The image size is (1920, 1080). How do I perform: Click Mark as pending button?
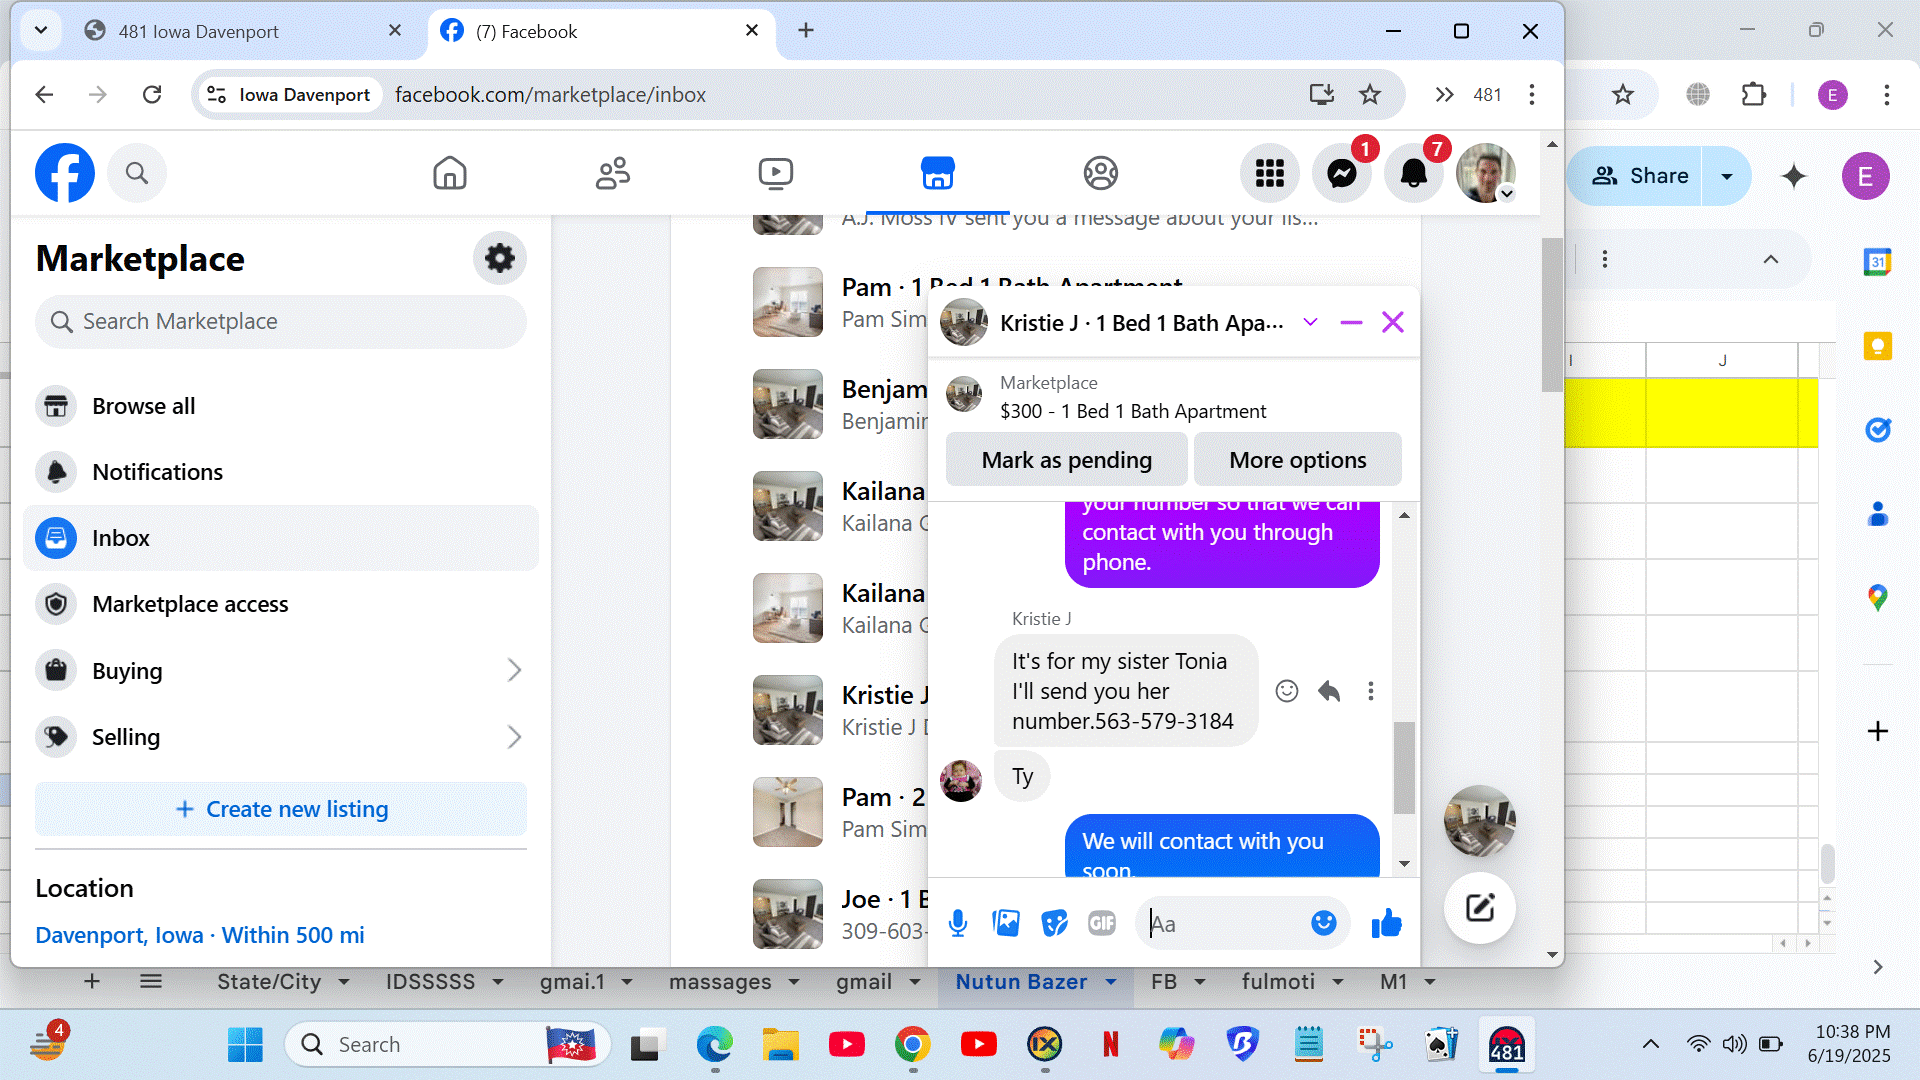tap(1066, 460)
